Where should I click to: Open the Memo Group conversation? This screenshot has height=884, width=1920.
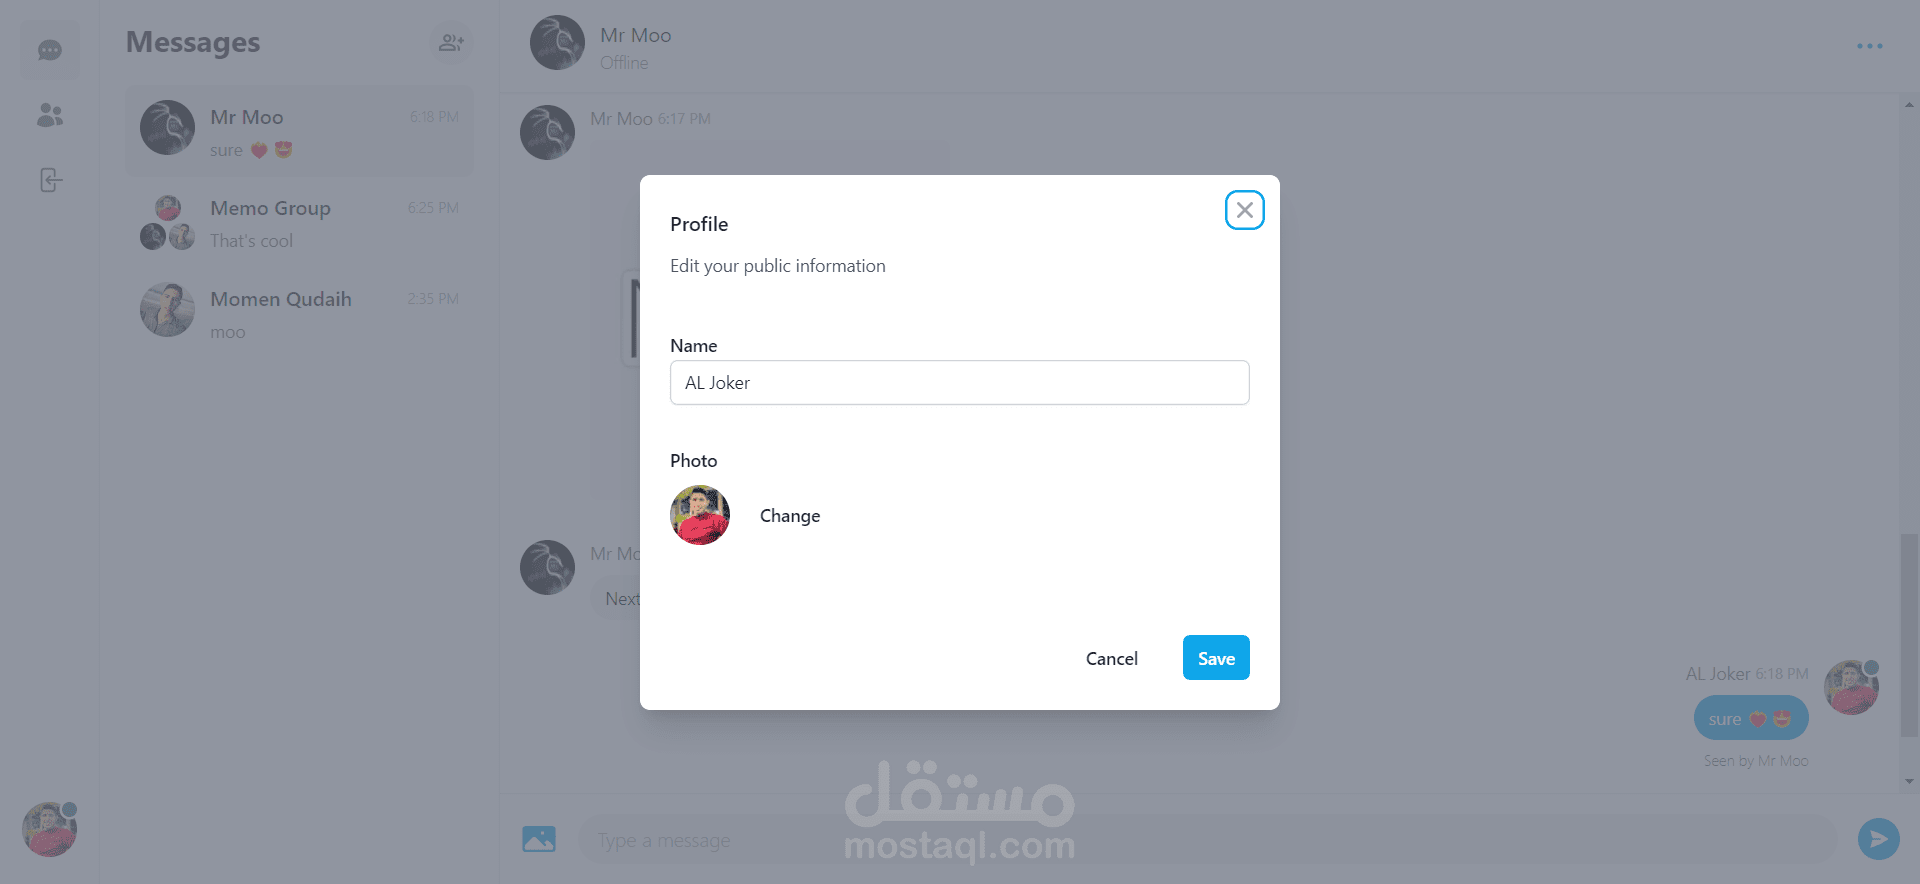(300, 223)
